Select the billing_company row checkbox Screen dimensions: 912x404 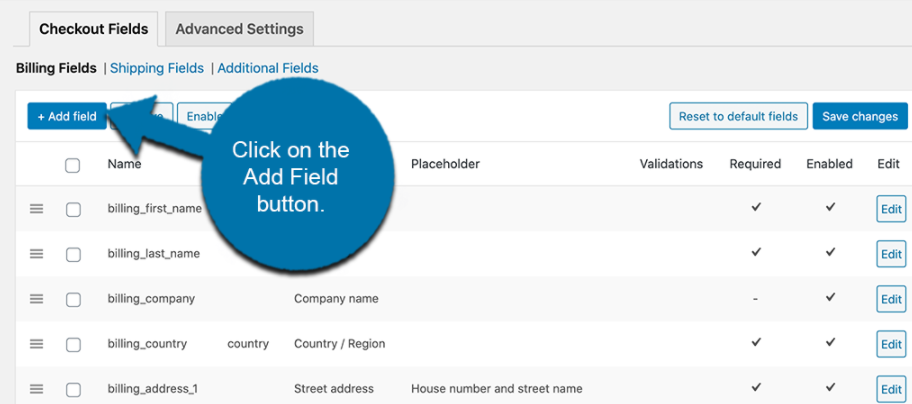tap(73, 300)
